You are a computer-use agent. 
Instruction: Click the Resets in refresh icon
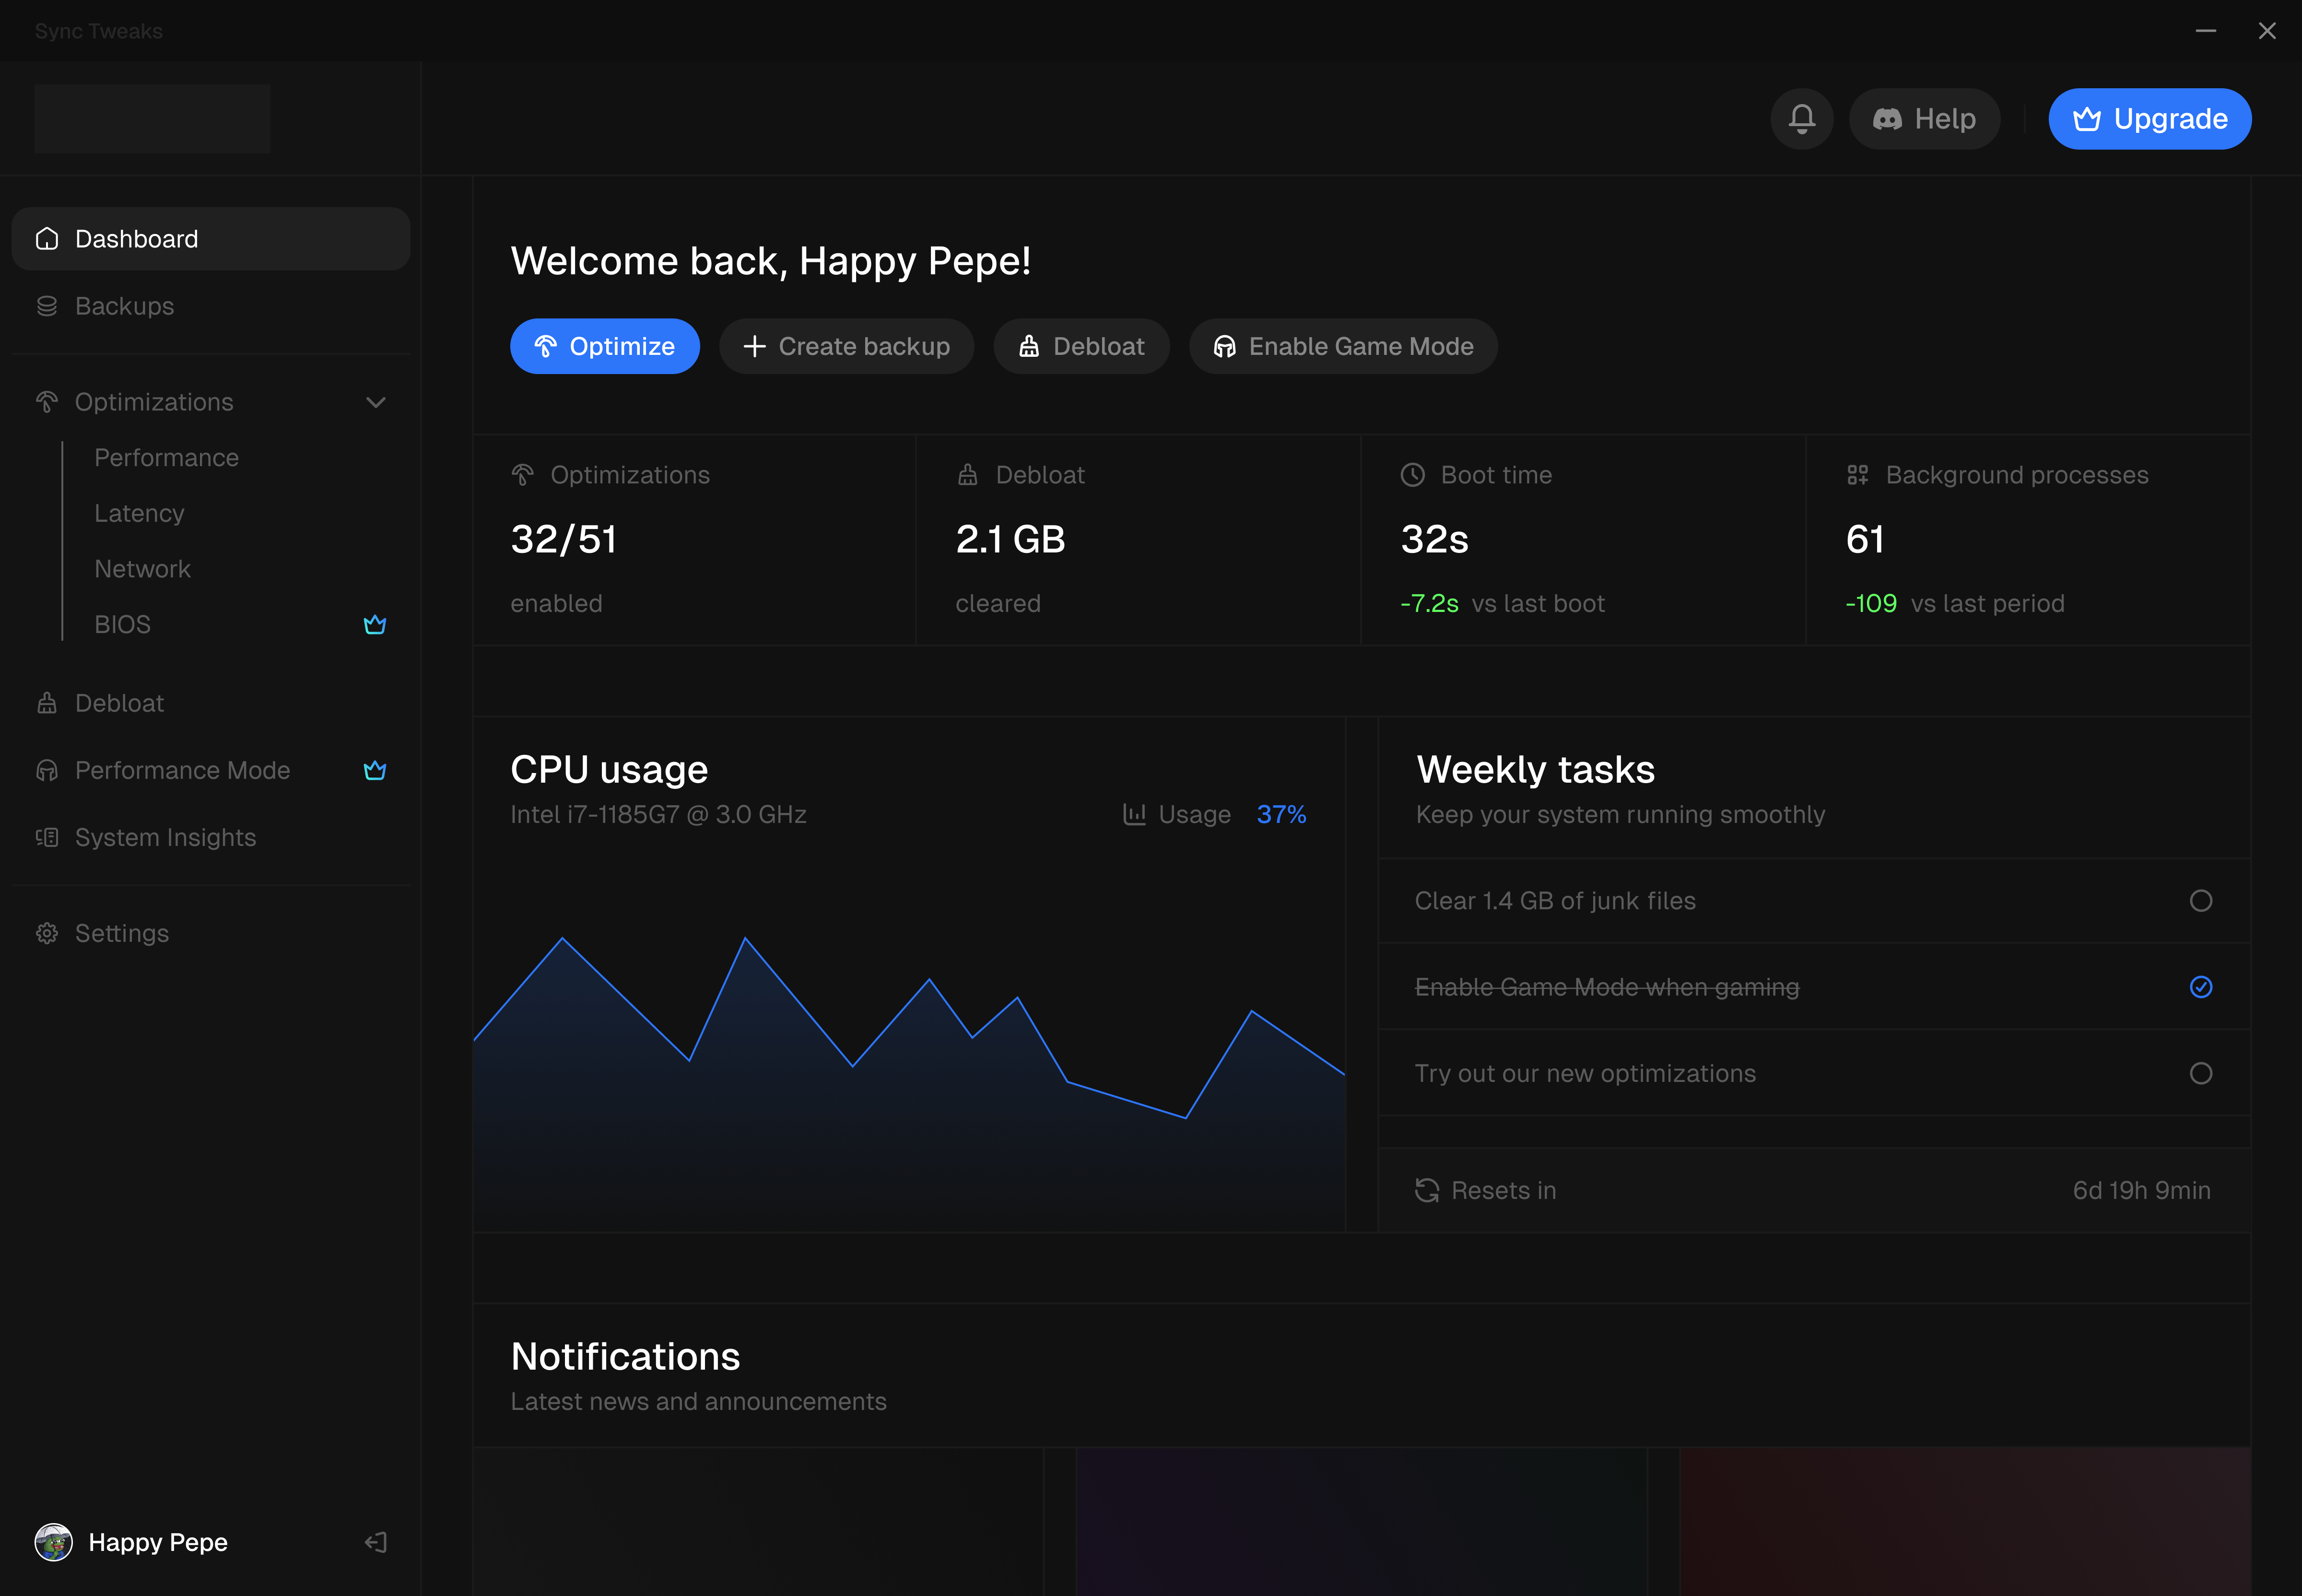click(1427, 1190)
